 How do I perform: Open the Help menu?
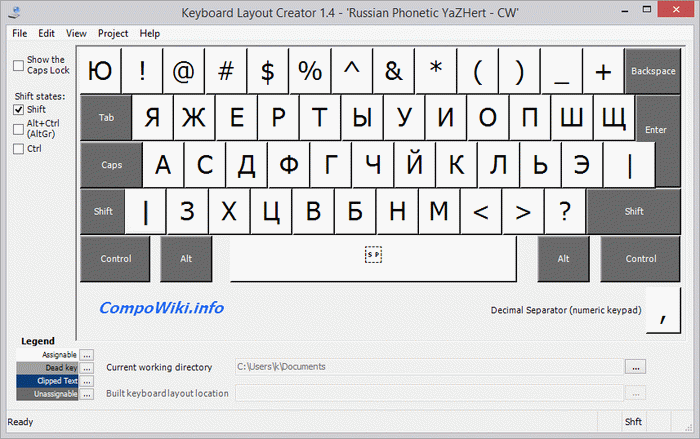click(149, 33)
